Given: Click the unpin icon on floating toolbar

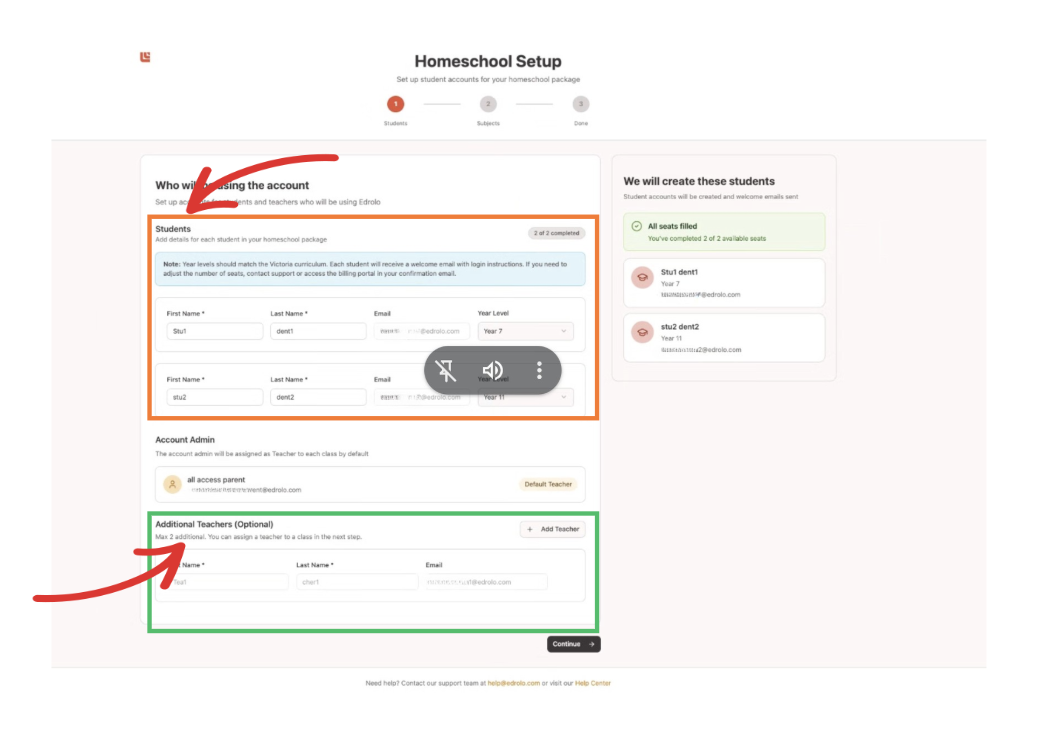Looking at the screenshot, I should pos(447,371).
